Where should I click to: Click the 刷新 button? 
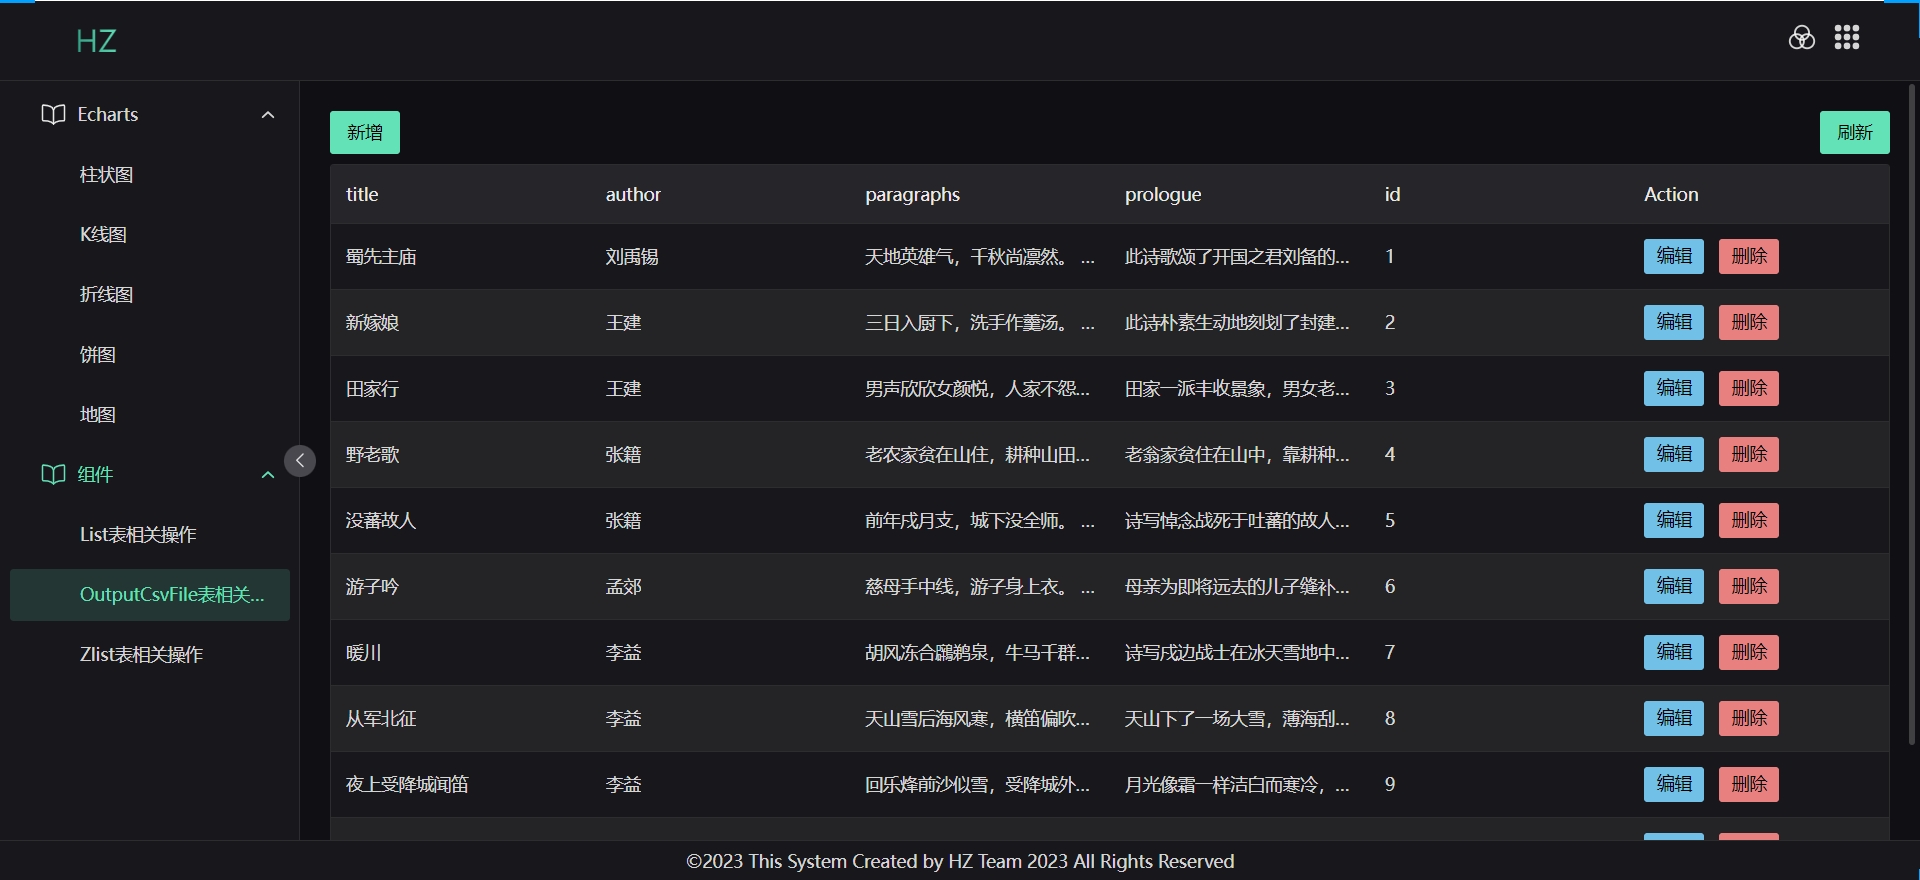(1854, 132)
